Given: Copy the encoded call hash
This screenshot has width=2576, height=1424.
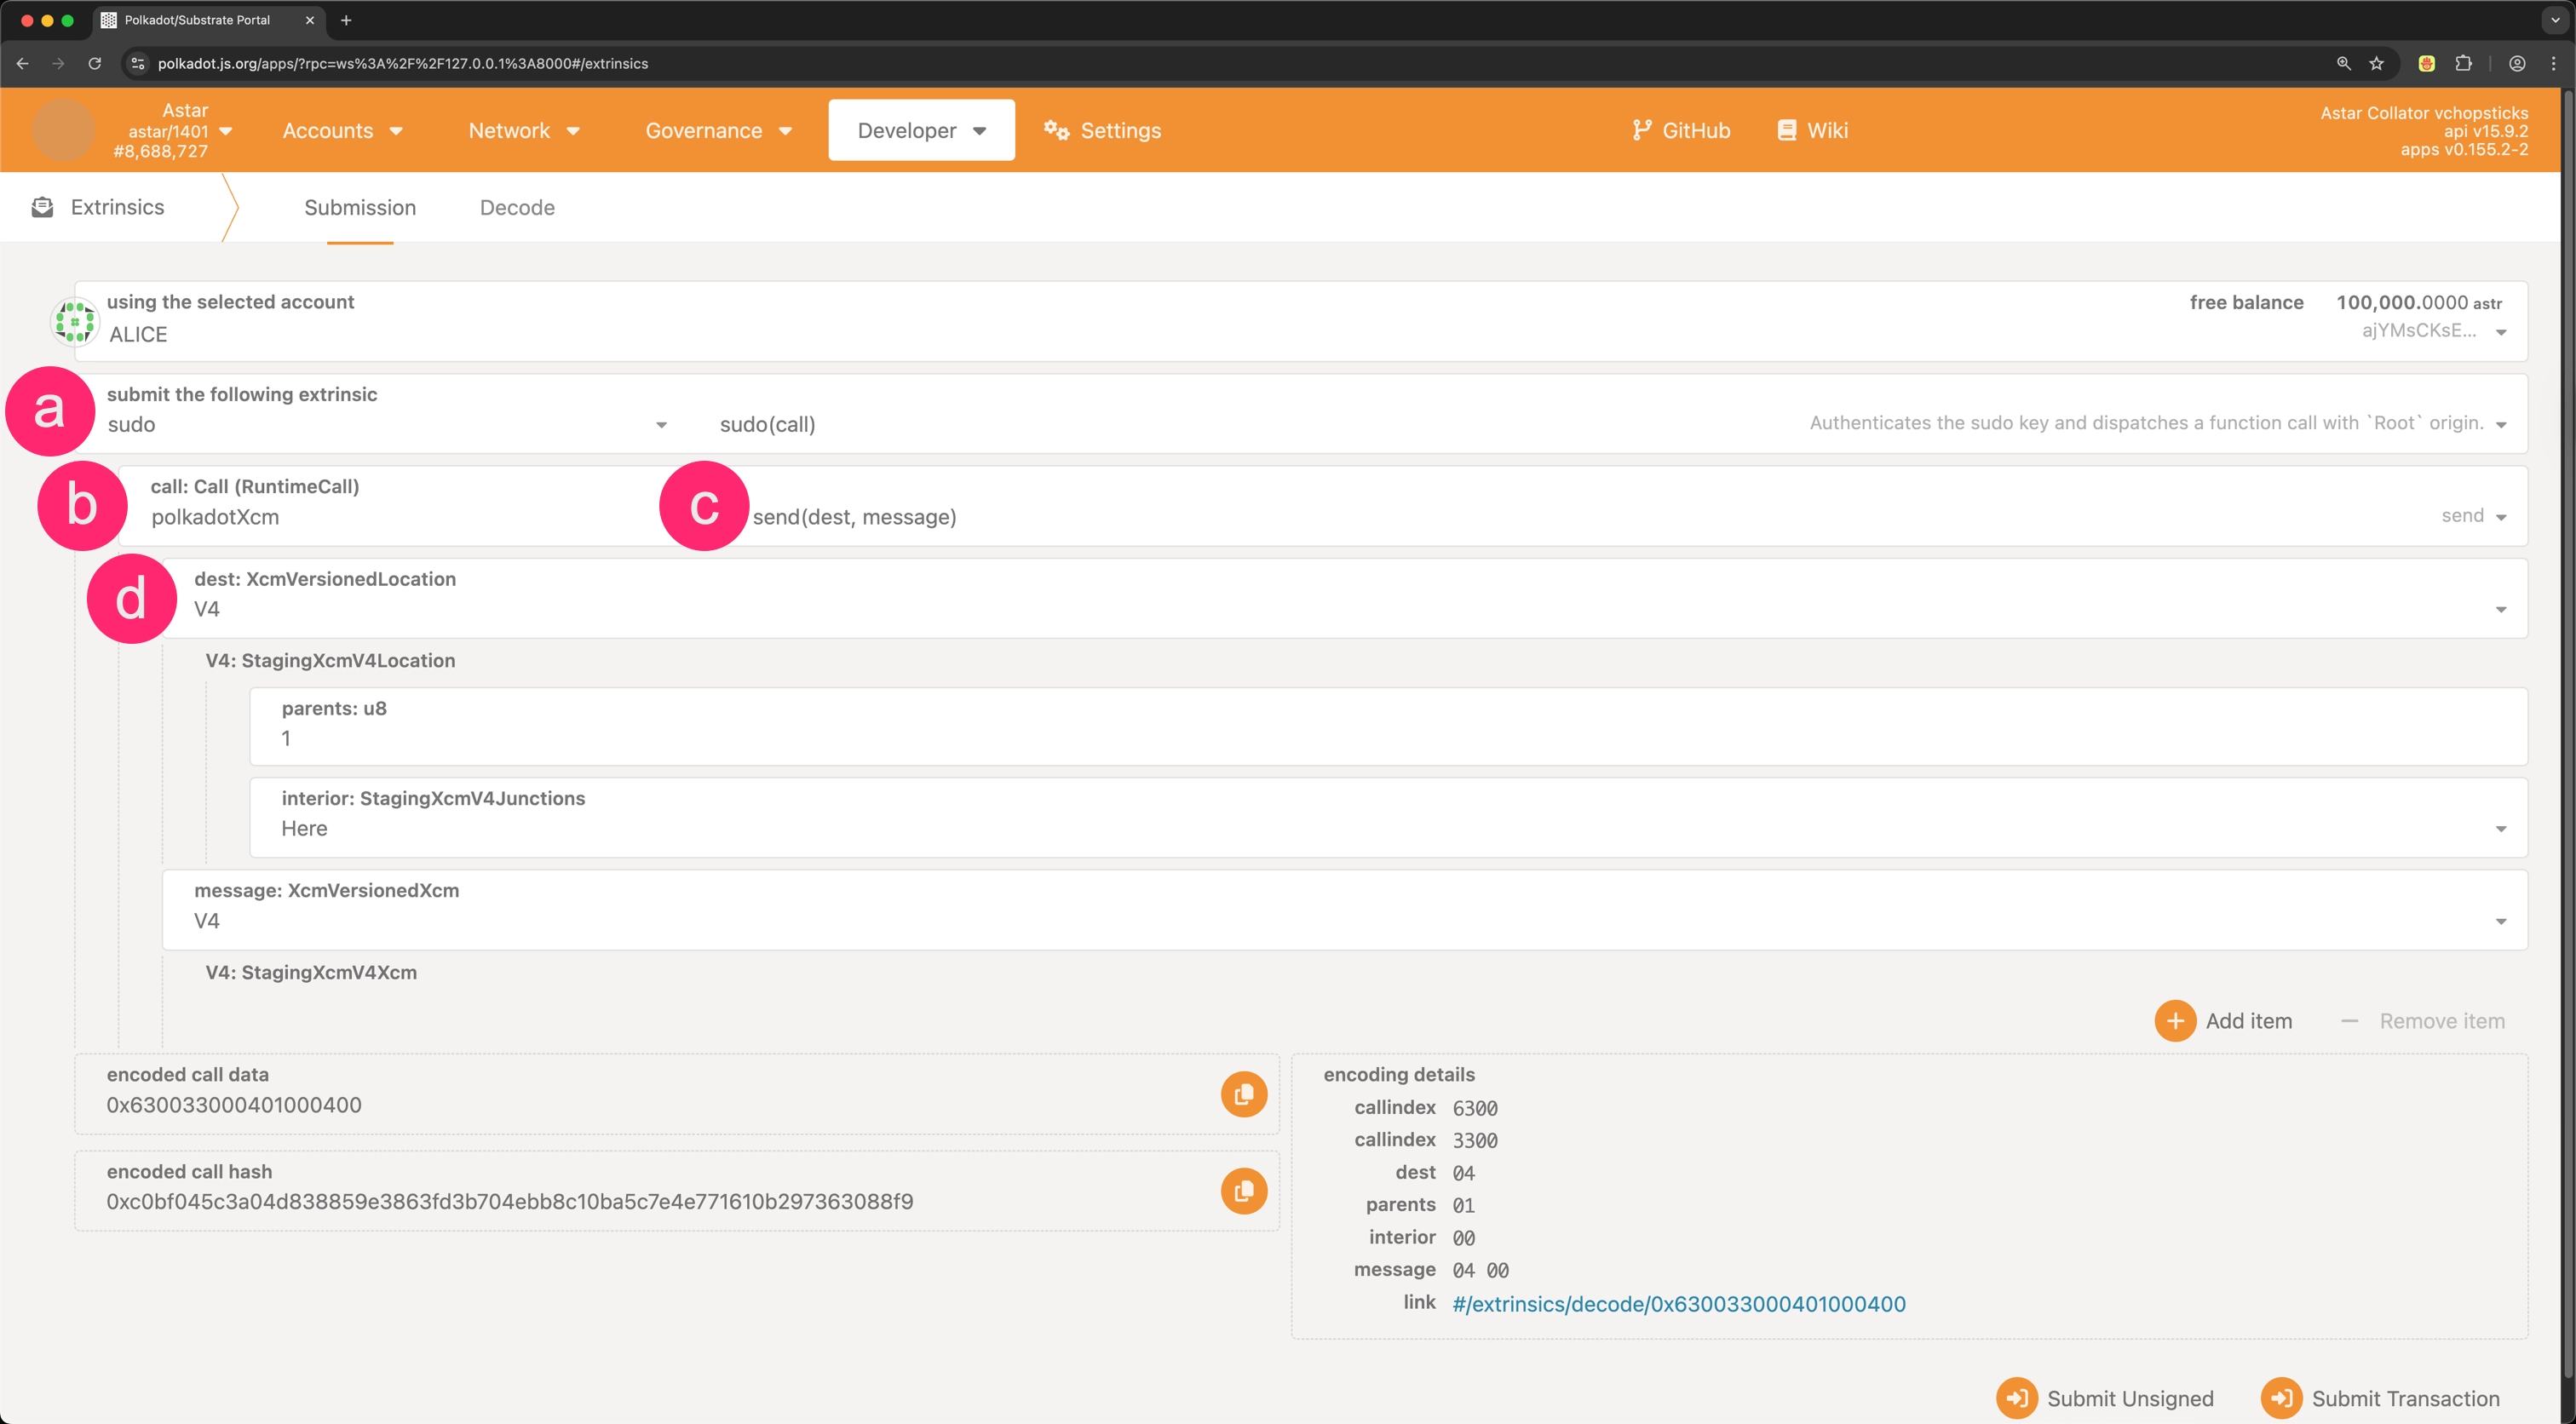Looking at the screenshot, I should (x=1243, y=1191).
